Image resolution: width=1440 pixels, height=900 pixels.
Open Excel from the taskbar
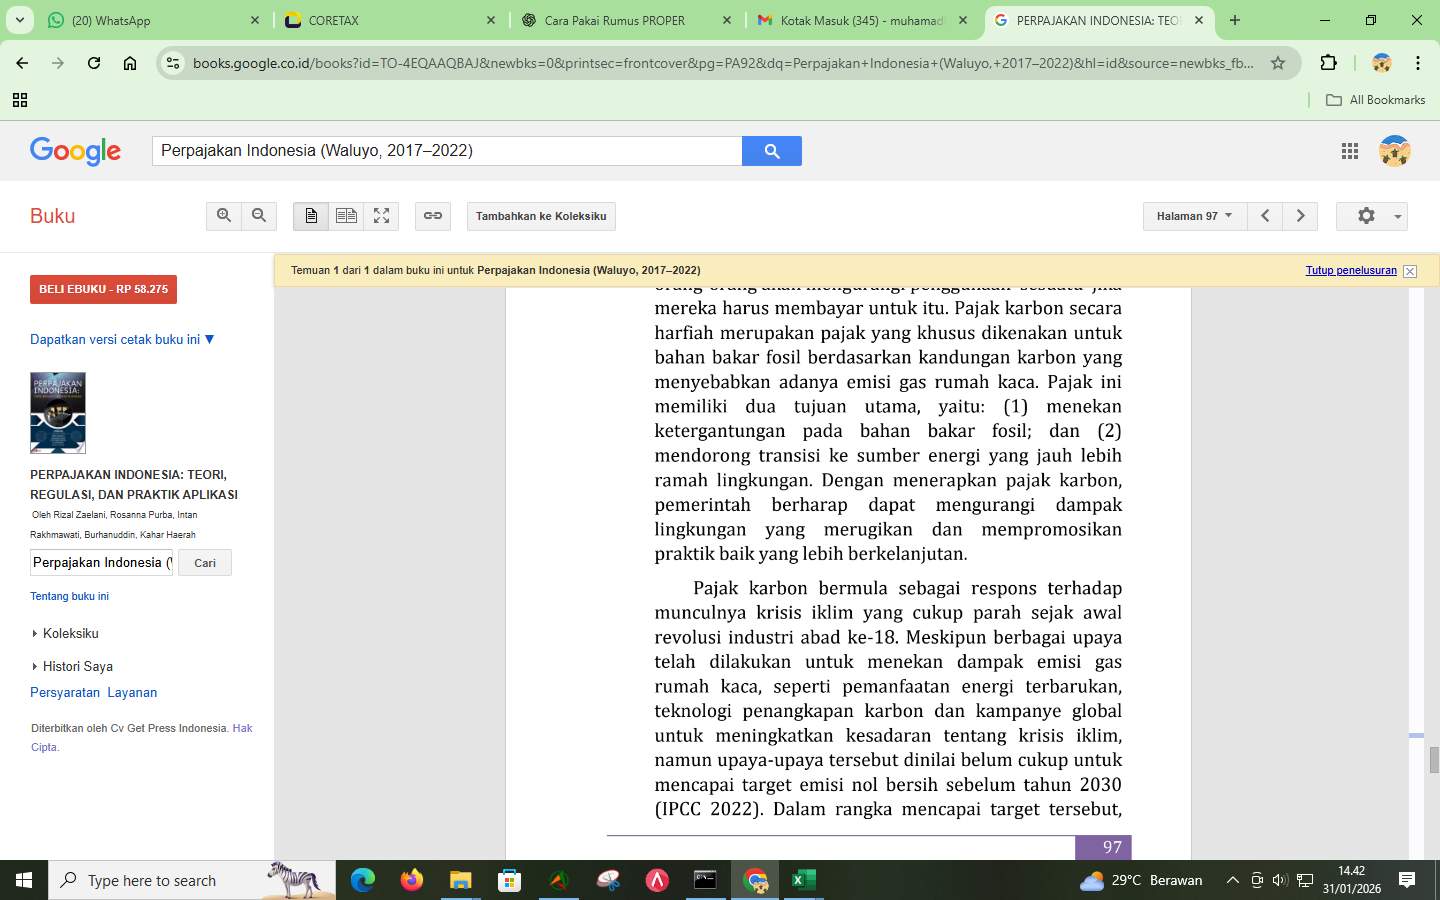point(801,881)
